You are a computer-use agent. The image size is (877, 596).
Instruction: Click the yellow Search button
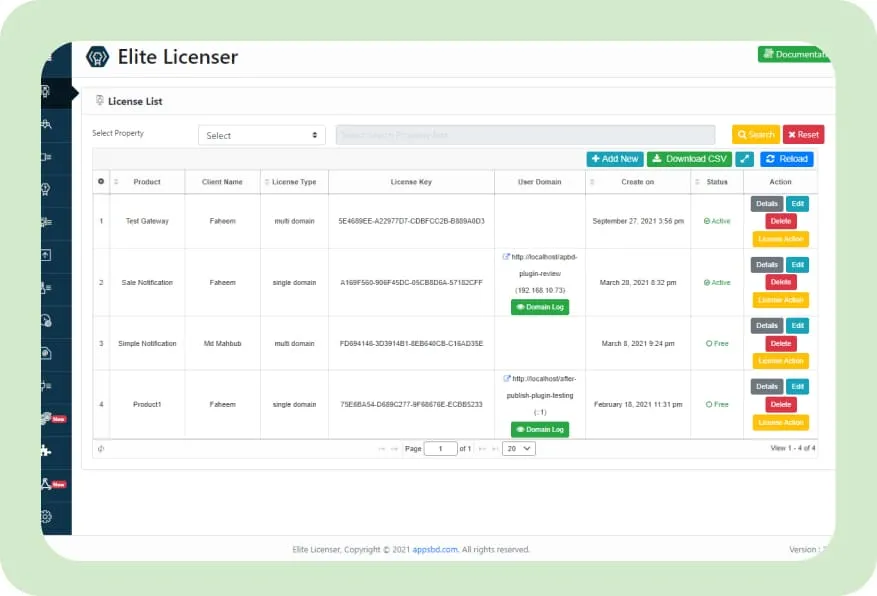756,135
